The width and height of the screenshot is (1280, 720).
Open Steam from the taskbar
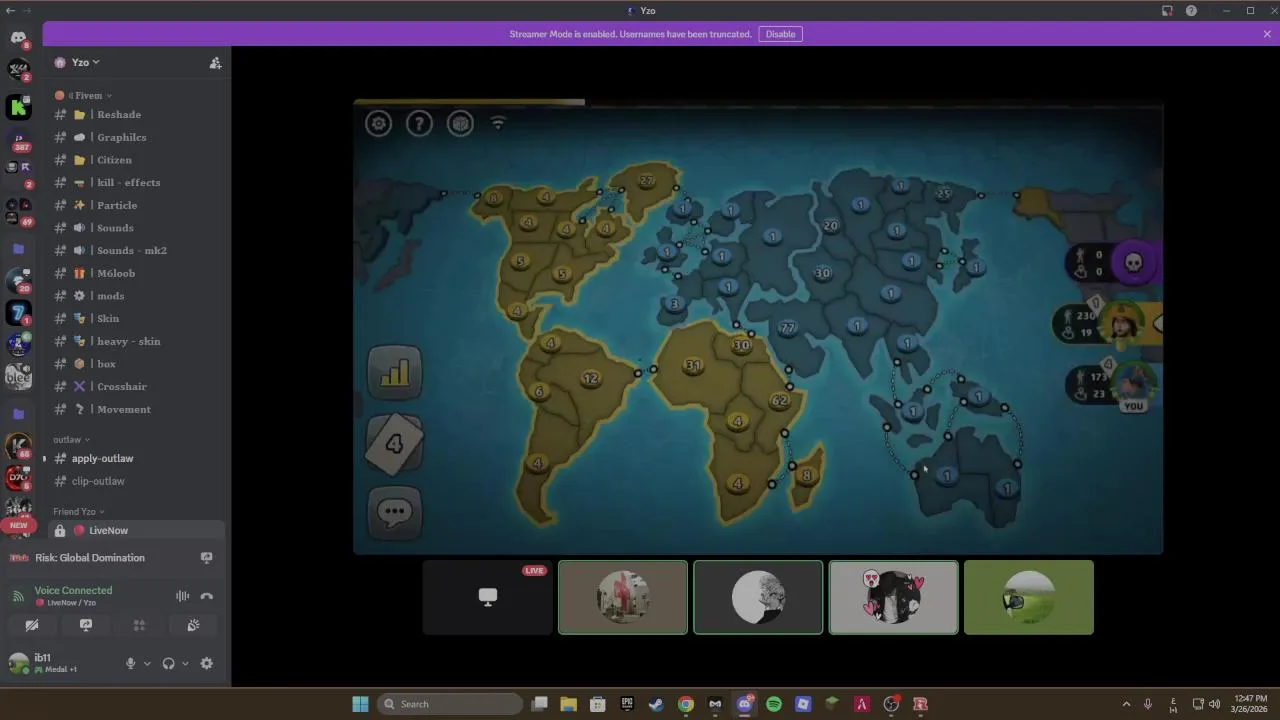(x=656, y=704)
